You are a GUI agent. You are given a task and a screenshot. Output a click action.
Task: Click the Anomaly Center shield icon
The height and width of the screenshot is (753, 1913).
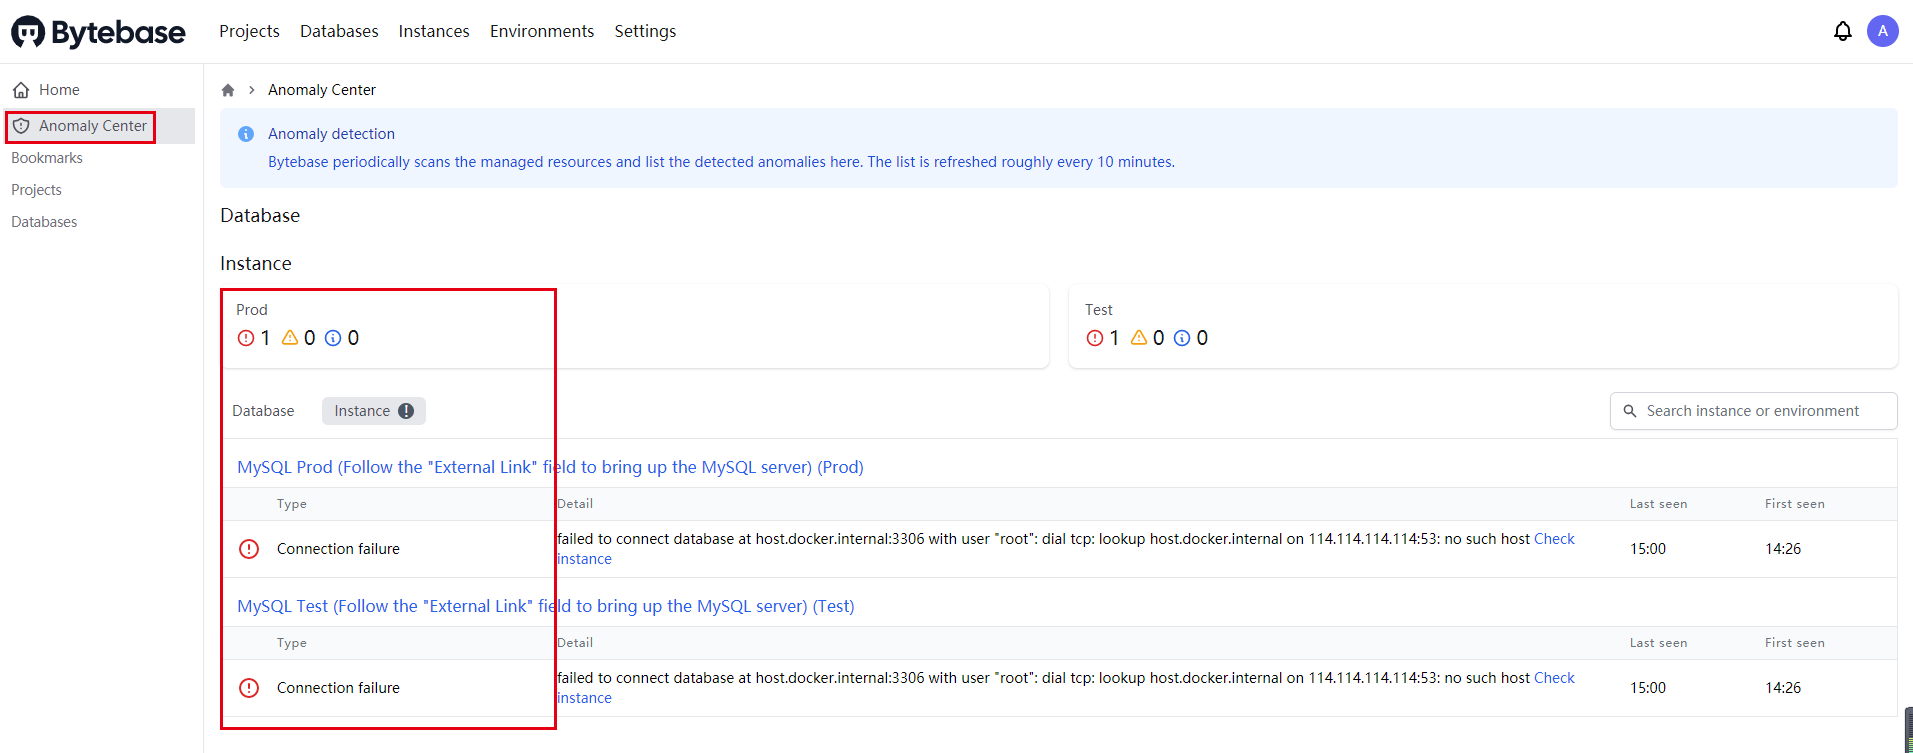(x=21, y=126)
